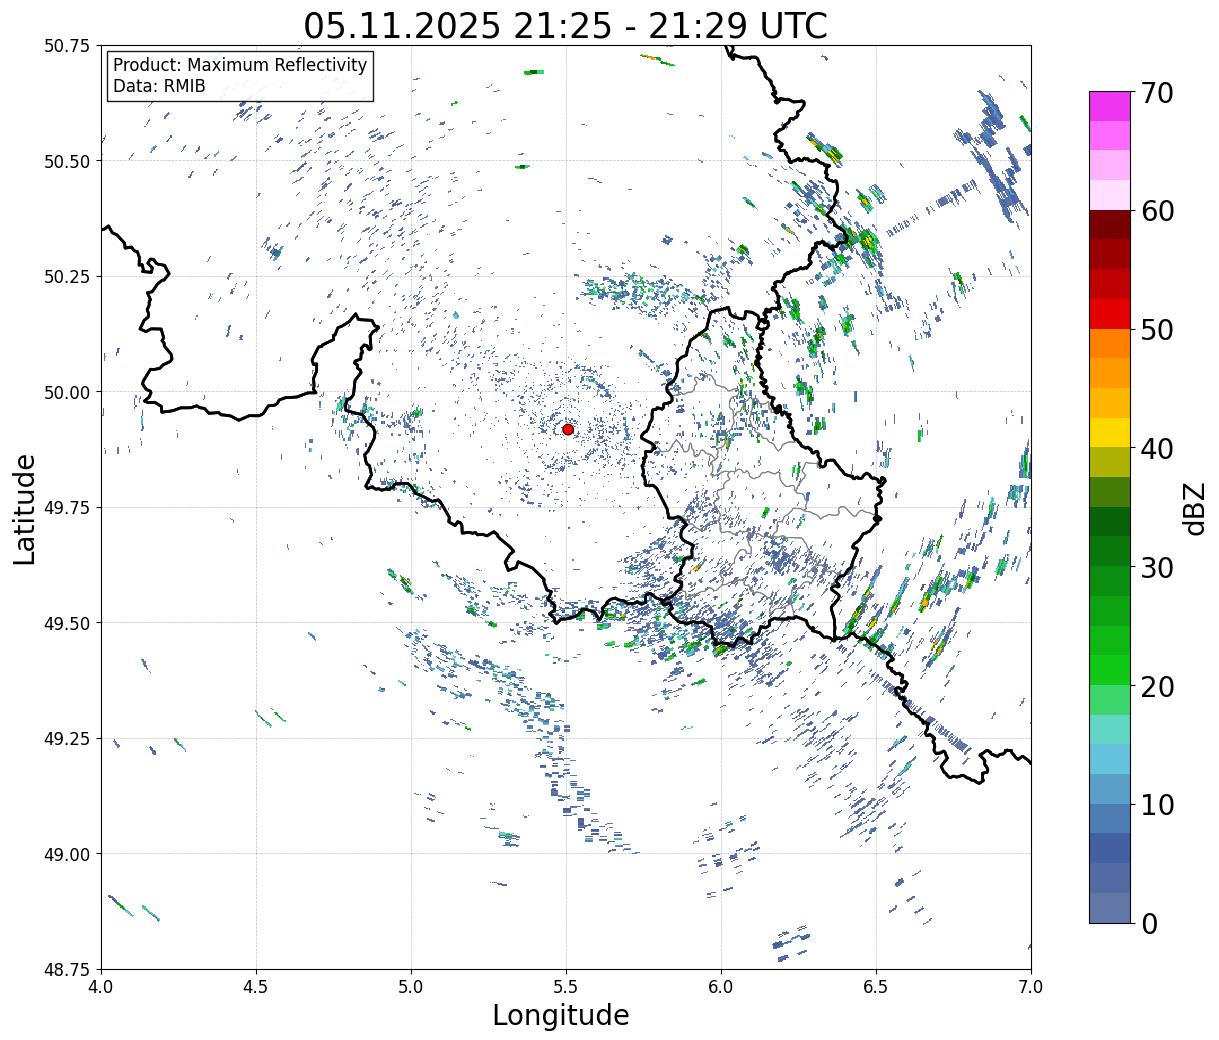Click the 49.00 latitude tick label
This screenshot has width=1219, height=1040.
(67, 854)
